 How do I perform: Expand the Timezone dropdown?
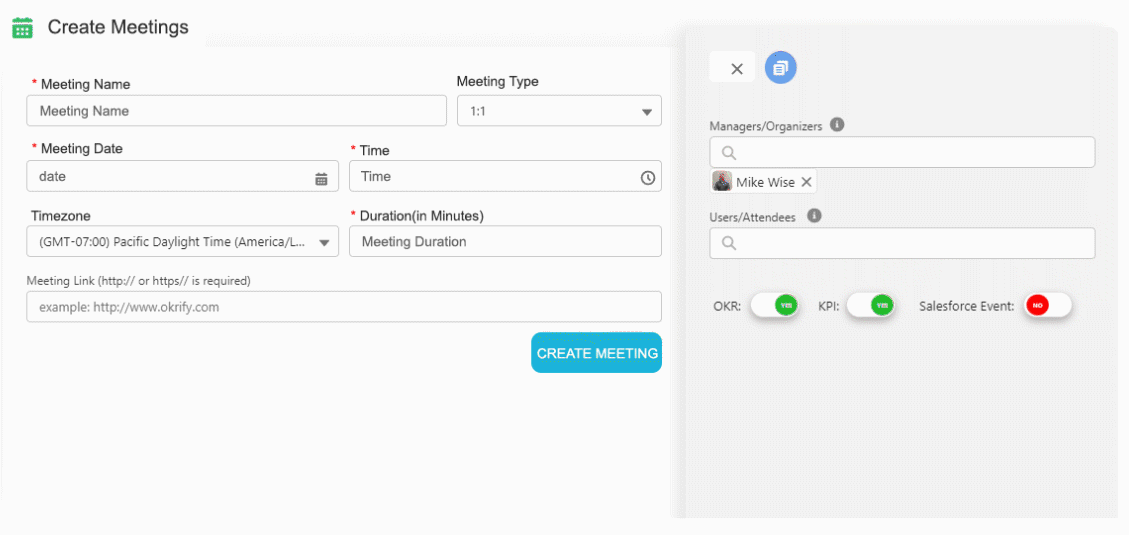[x=182, y=242]
